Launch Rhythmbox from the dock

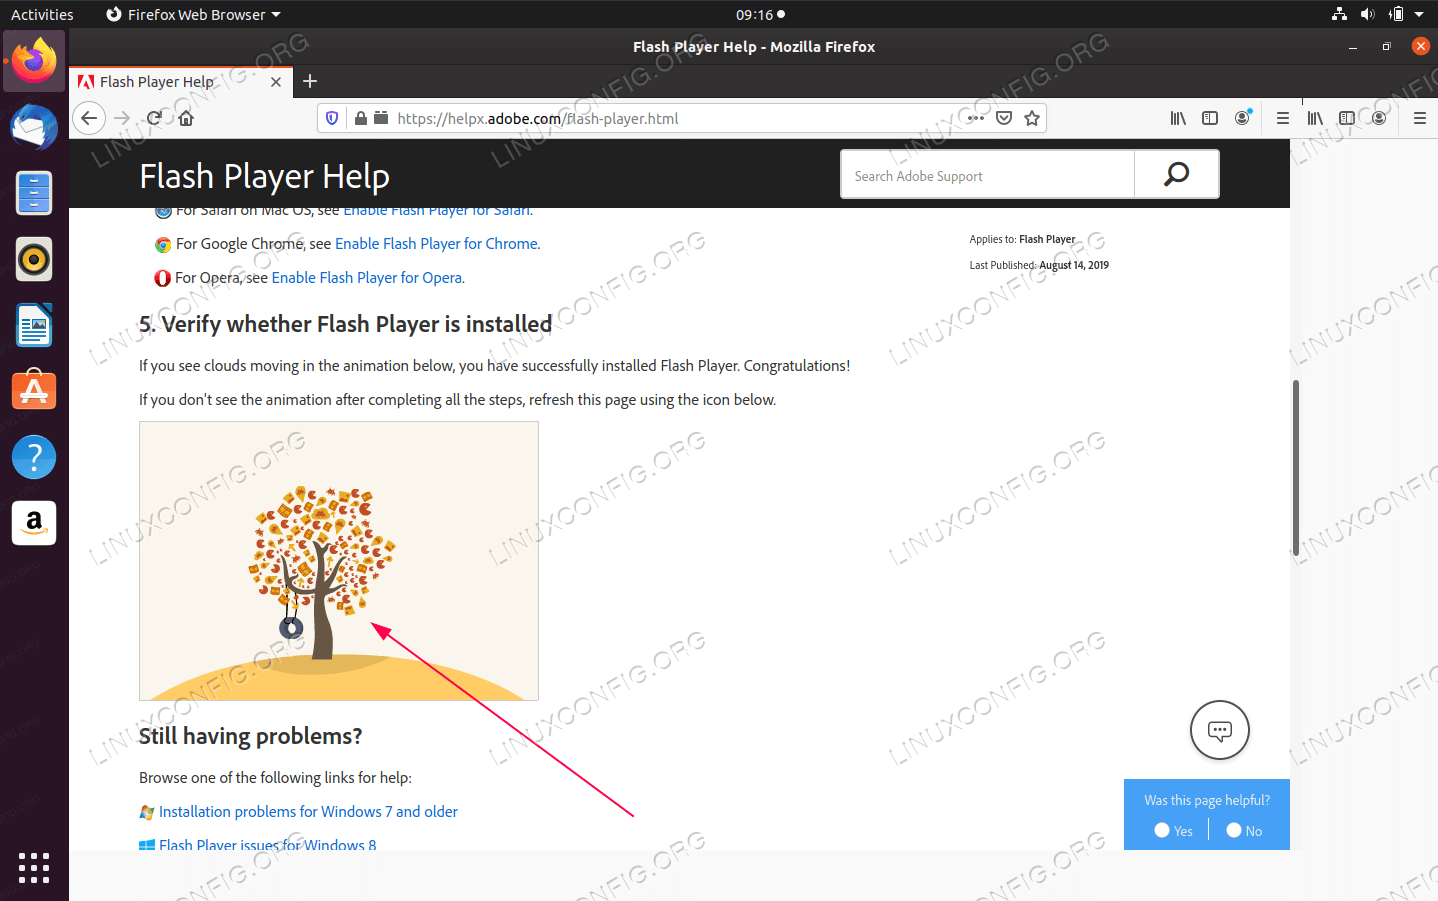34,259
